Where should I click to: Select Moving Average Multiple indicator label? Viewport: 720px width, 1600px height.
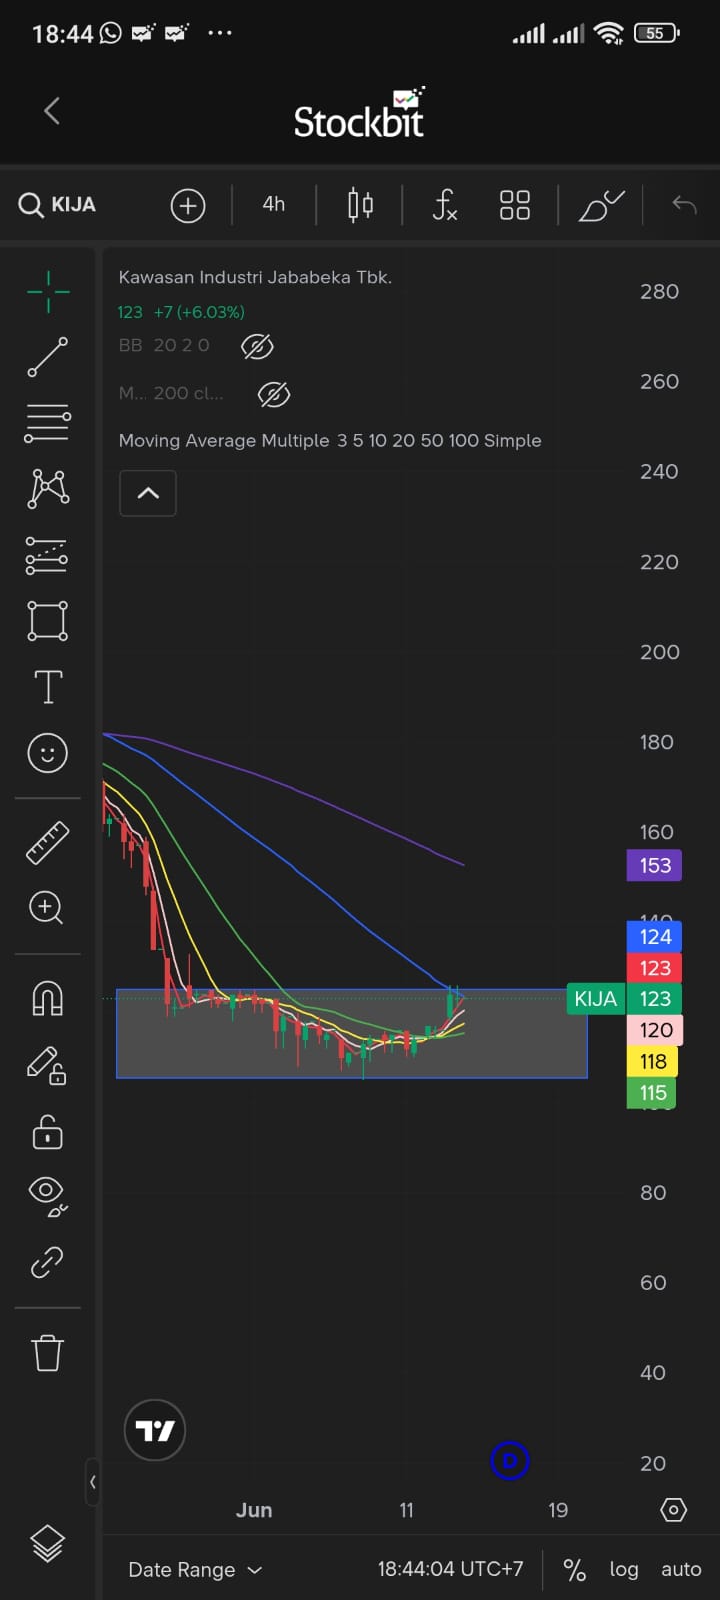tap(330, 441)
